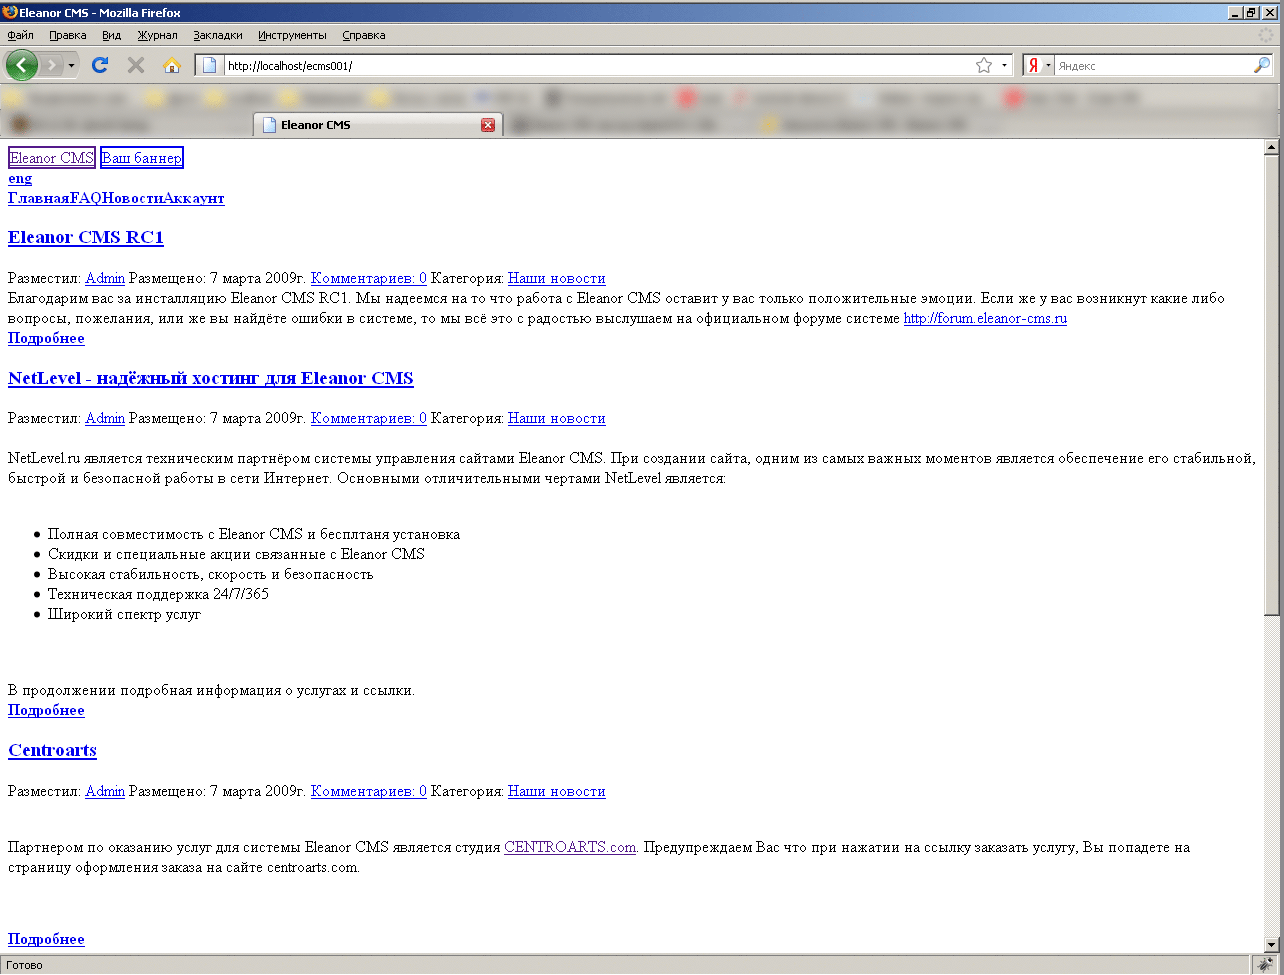Click the Forward navigation arrow

click(x=52, y=65)
